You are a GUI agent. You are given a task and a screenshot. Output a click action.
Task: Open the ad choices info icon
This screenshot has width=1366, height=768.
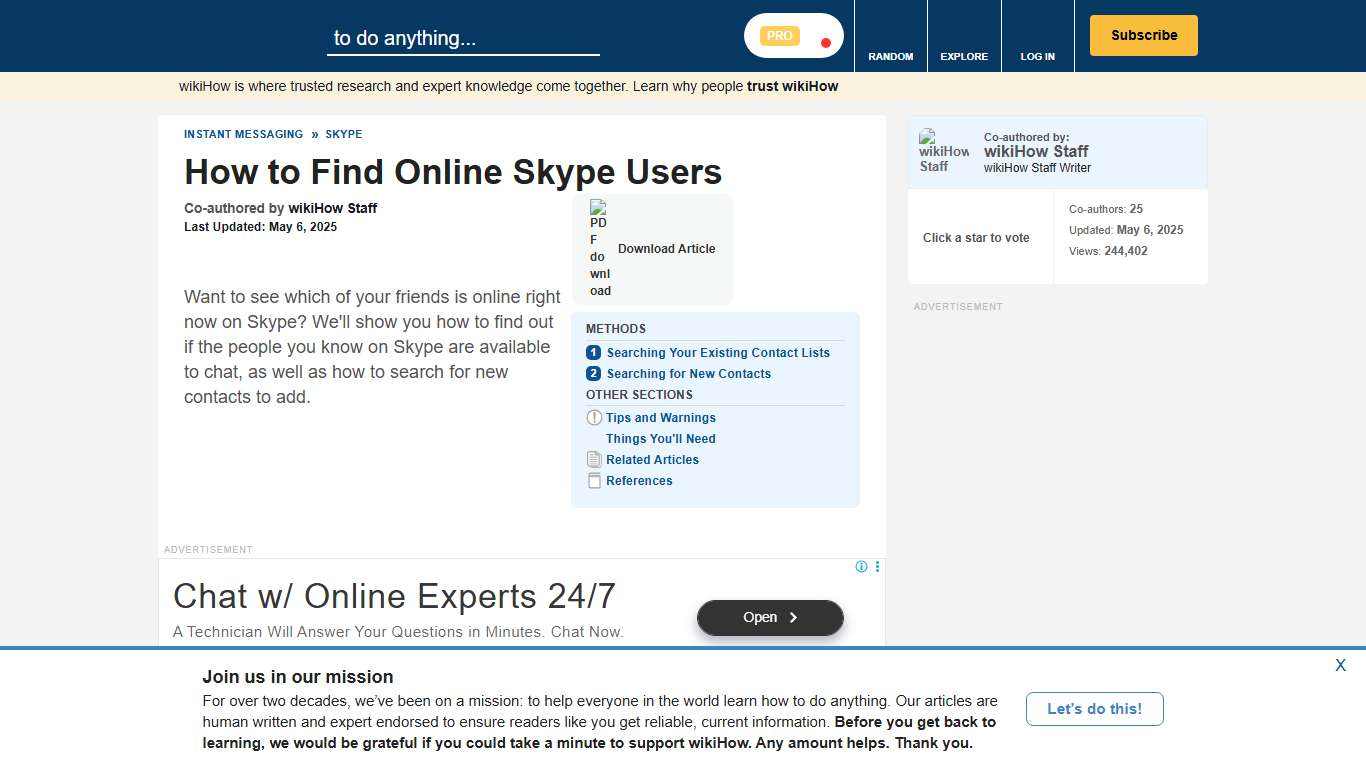click(x=861, y=566)
